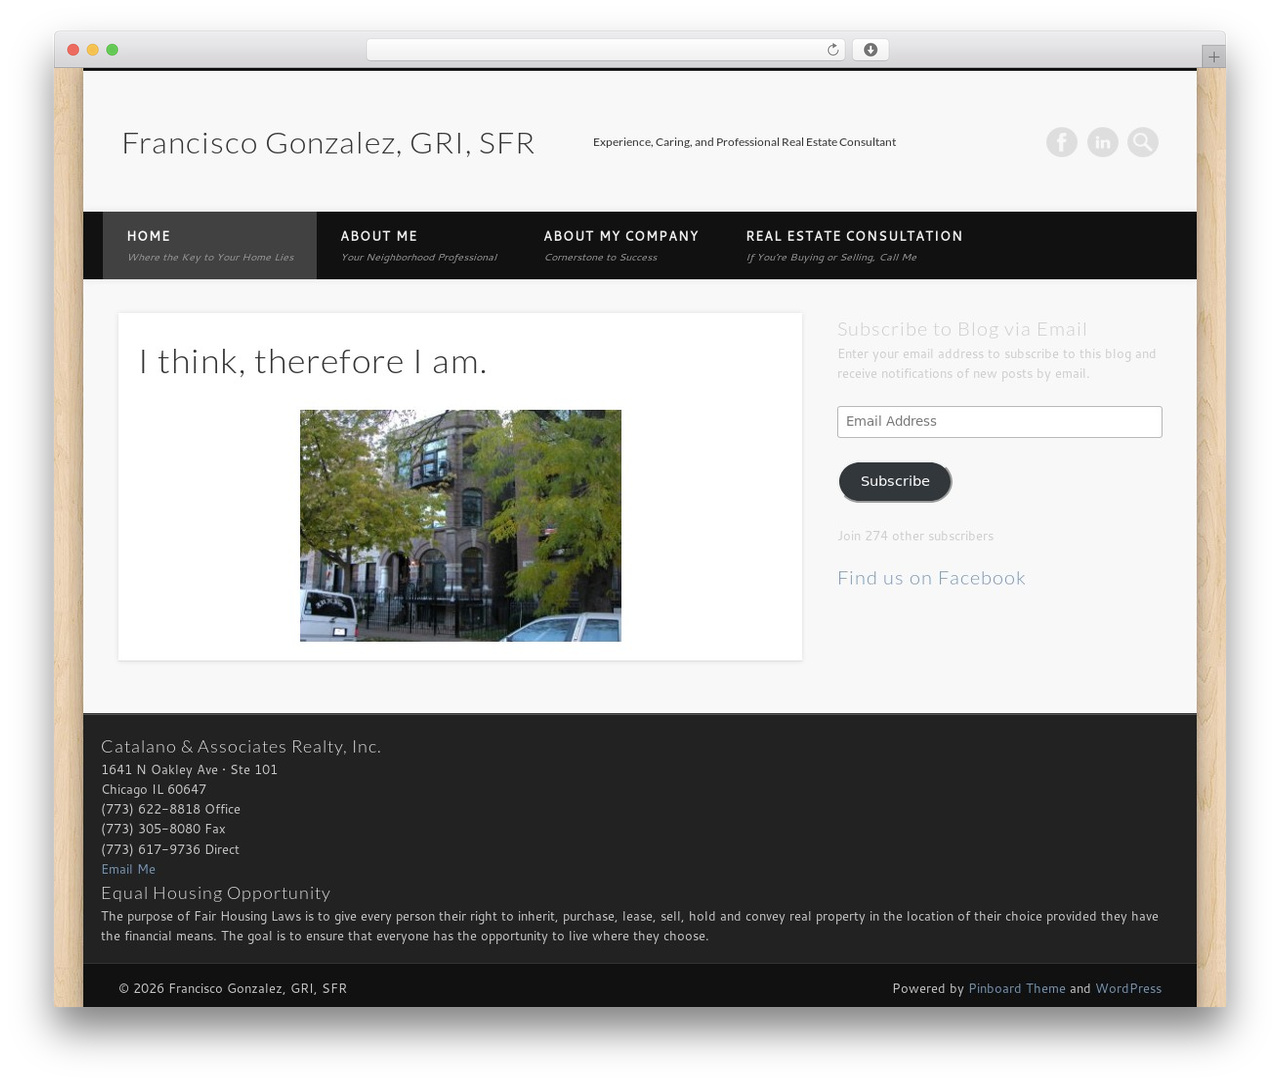Go to the Home menu item
The width and height of the screenshot is (1280, 1084).
(x=210, y=245)
